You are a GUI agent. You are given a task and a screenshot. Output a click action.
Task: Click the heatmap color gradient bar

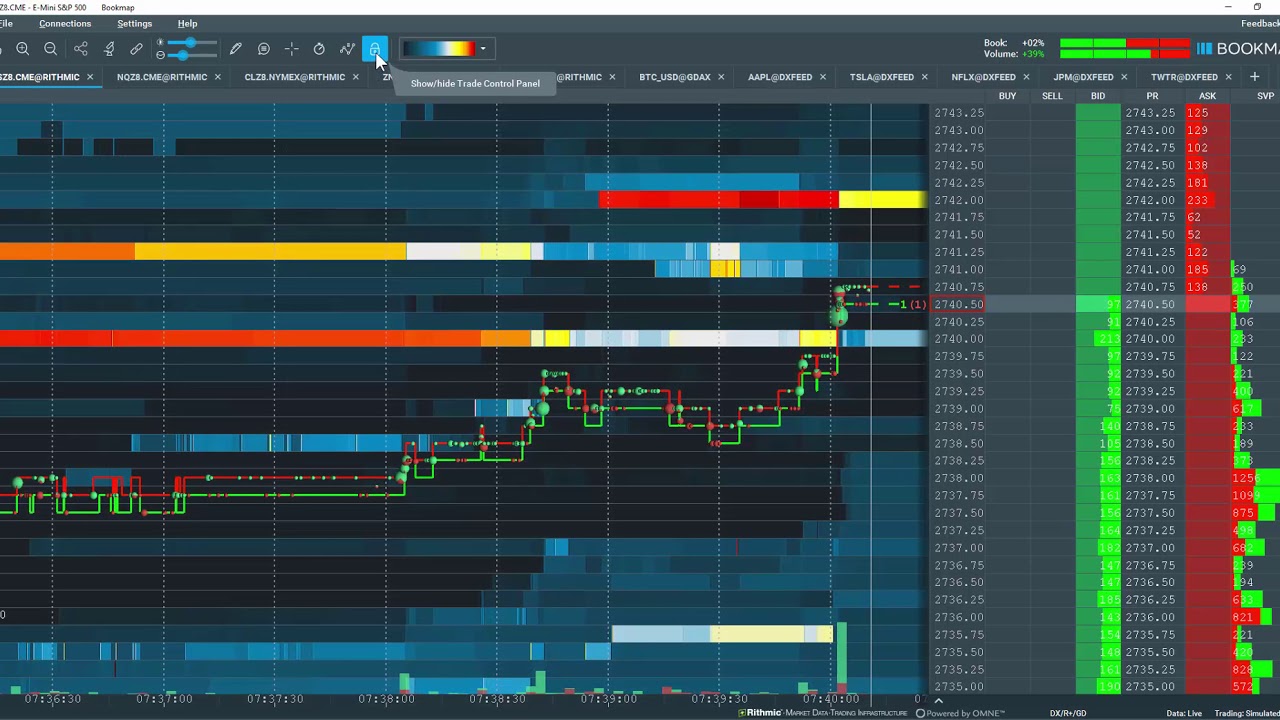tap(438, 49)
